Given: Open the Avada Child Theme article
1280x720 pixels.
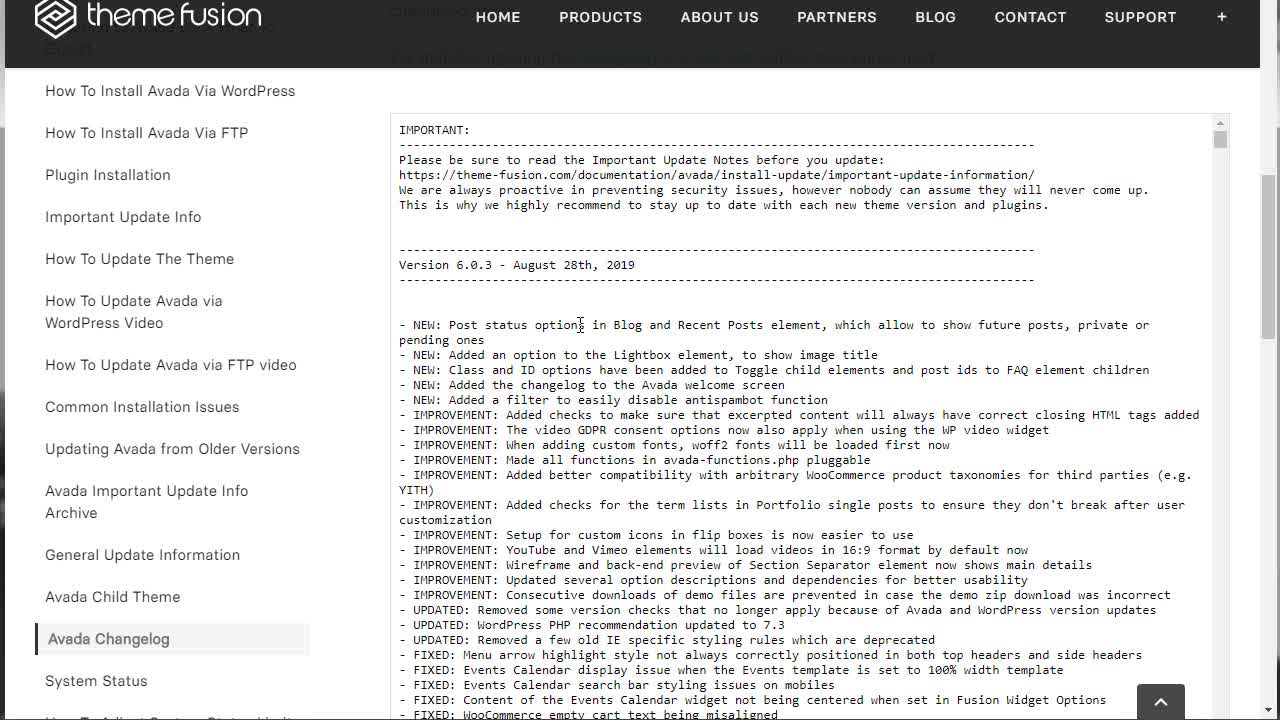Looking at the screenshot, I should tap(113, 597).
